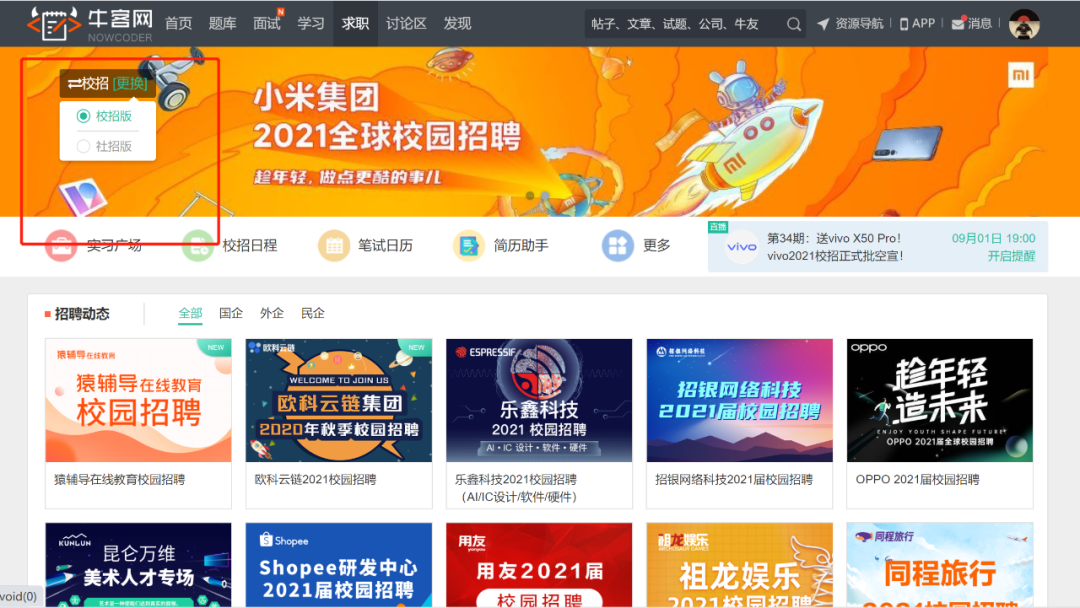Screen dimensions: 1080x608
Task: Open 更多 grid icon
Action: [x=618, y=245]
